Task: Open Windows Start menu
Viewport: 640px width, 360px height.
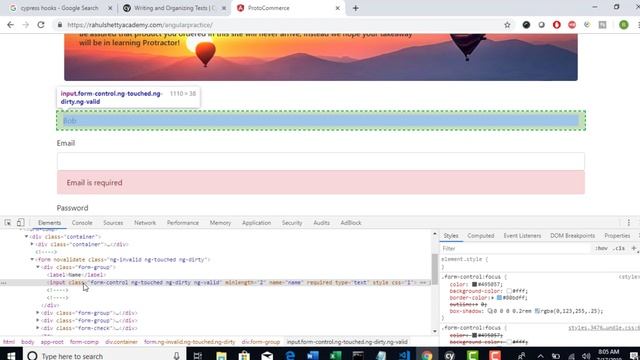Action: point(11,356)
